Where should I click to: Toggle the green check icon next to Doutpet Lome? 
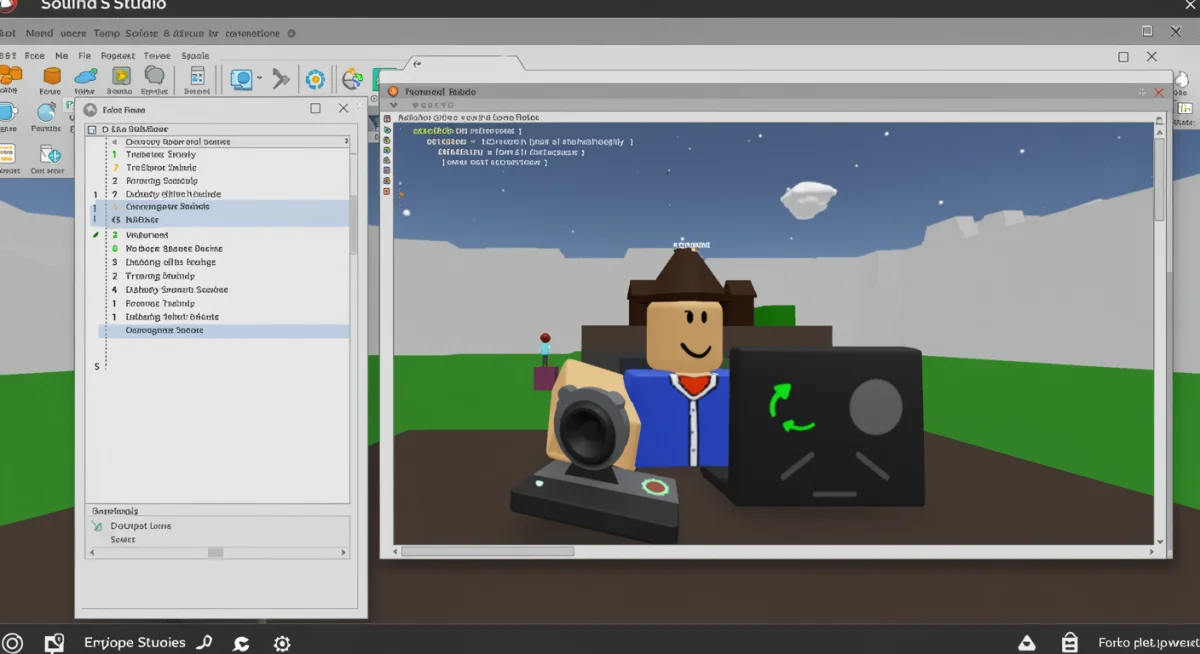[97, 525]
